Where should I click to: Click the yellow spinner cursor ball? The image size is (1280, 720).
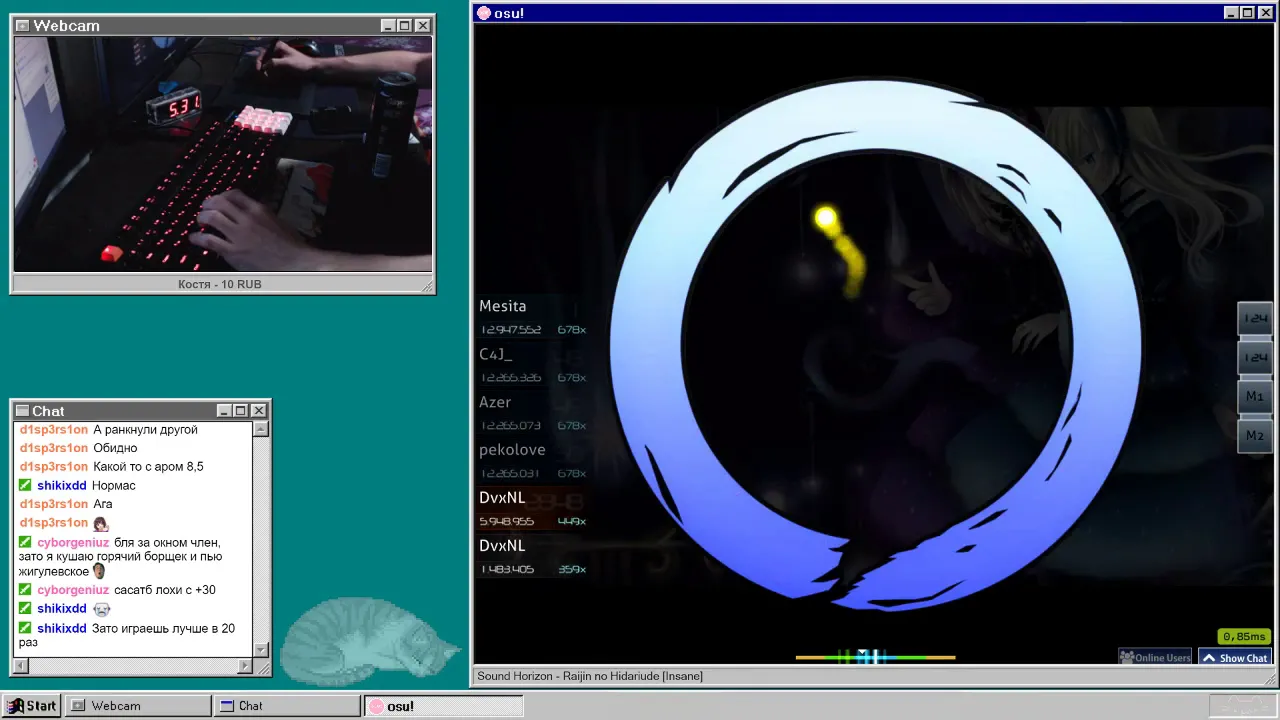coord(825,218)
